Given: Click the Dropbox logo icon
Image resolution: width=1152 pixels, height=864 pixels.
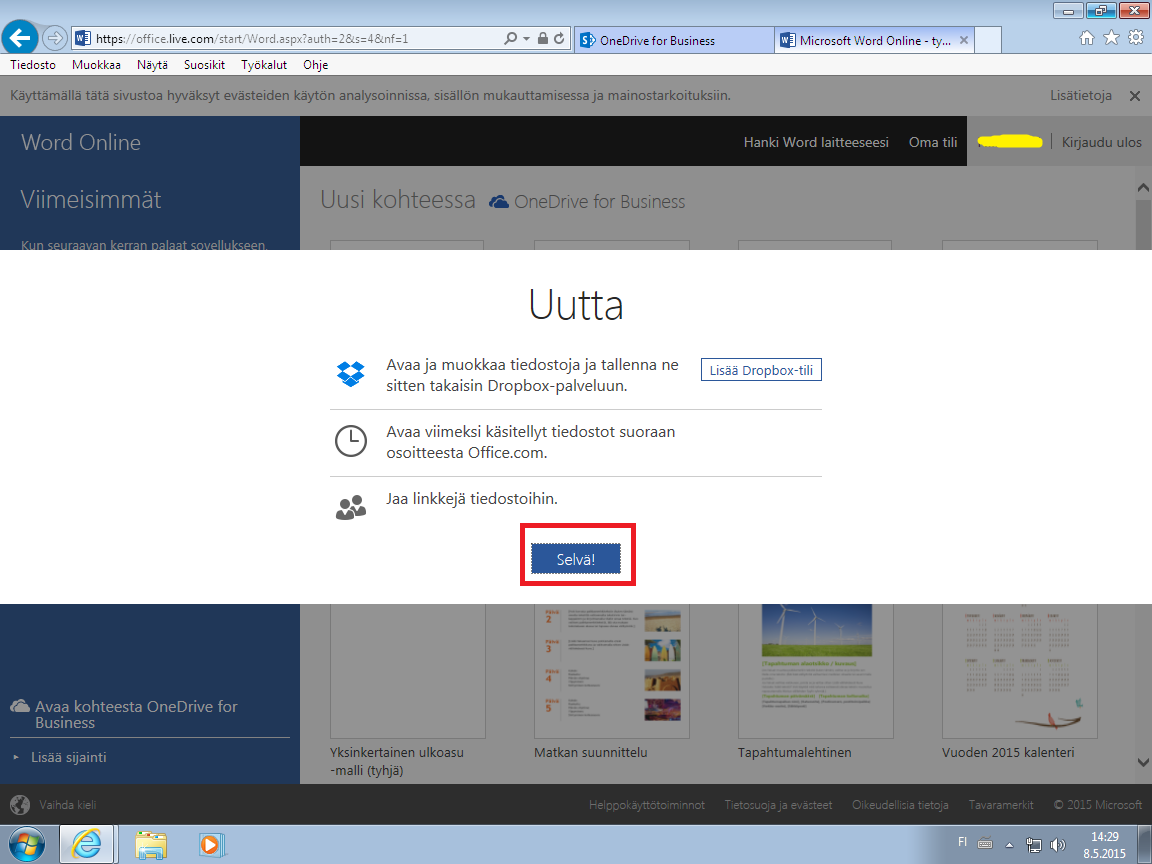Looking at the screenshot, I should pyautogui.click(x=350, y=374).
